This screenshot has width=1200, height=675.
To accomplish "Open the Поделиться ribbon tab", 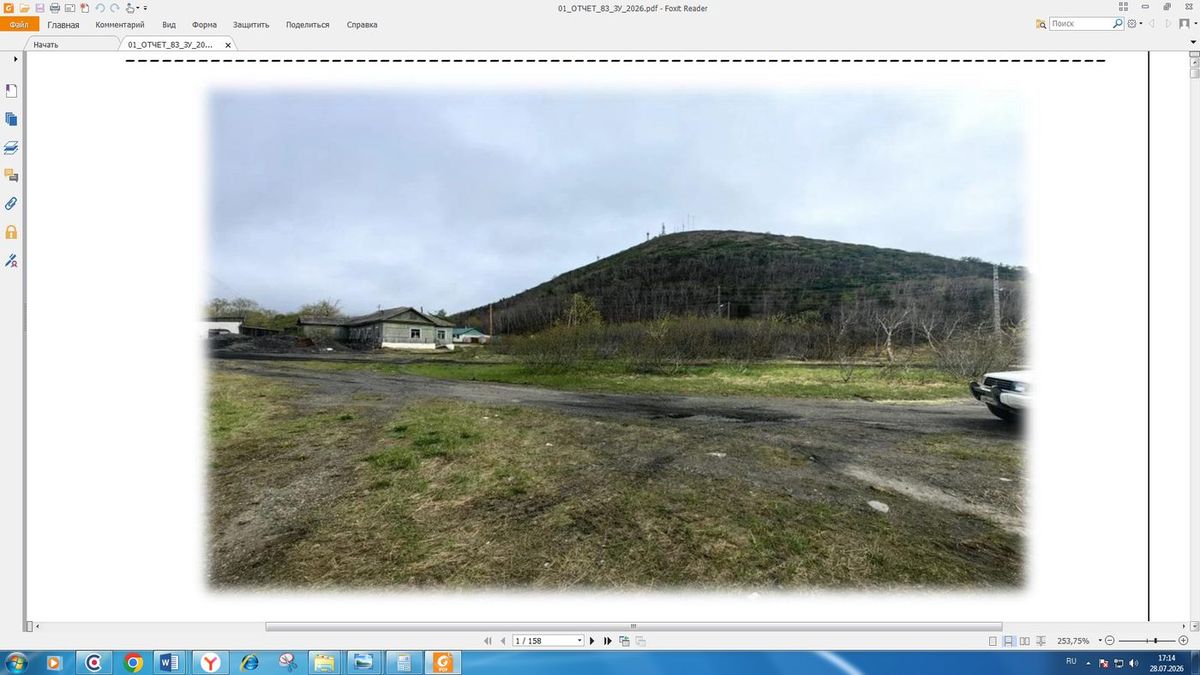I will tap(307, 24).
